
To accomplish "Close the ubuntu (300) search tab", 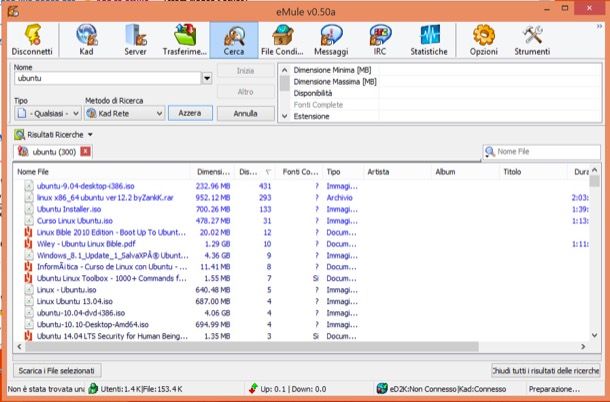I will click(85, 151).
